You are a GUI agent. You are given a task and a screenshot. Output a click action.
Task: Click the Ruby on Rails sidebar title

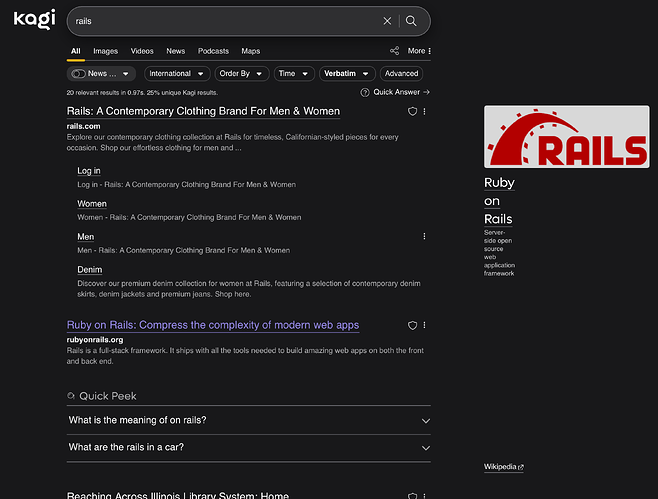(499, 201)
